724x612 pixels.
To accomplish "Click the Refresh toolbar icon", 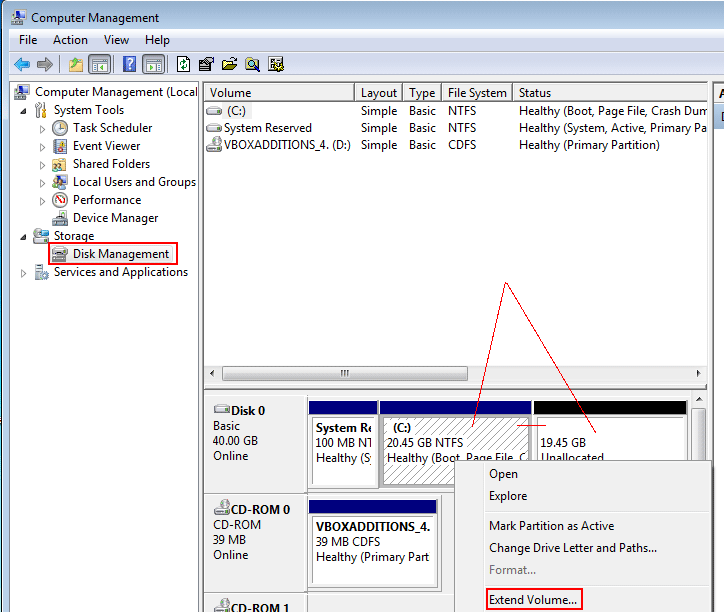I will pyautogui.click(x=184, y=64).
